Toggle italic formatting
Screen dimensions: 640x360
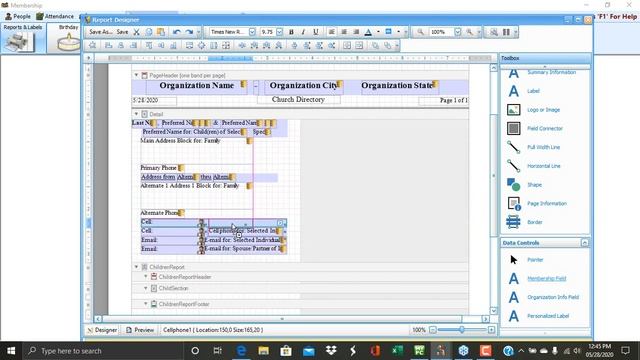point(303,32)
